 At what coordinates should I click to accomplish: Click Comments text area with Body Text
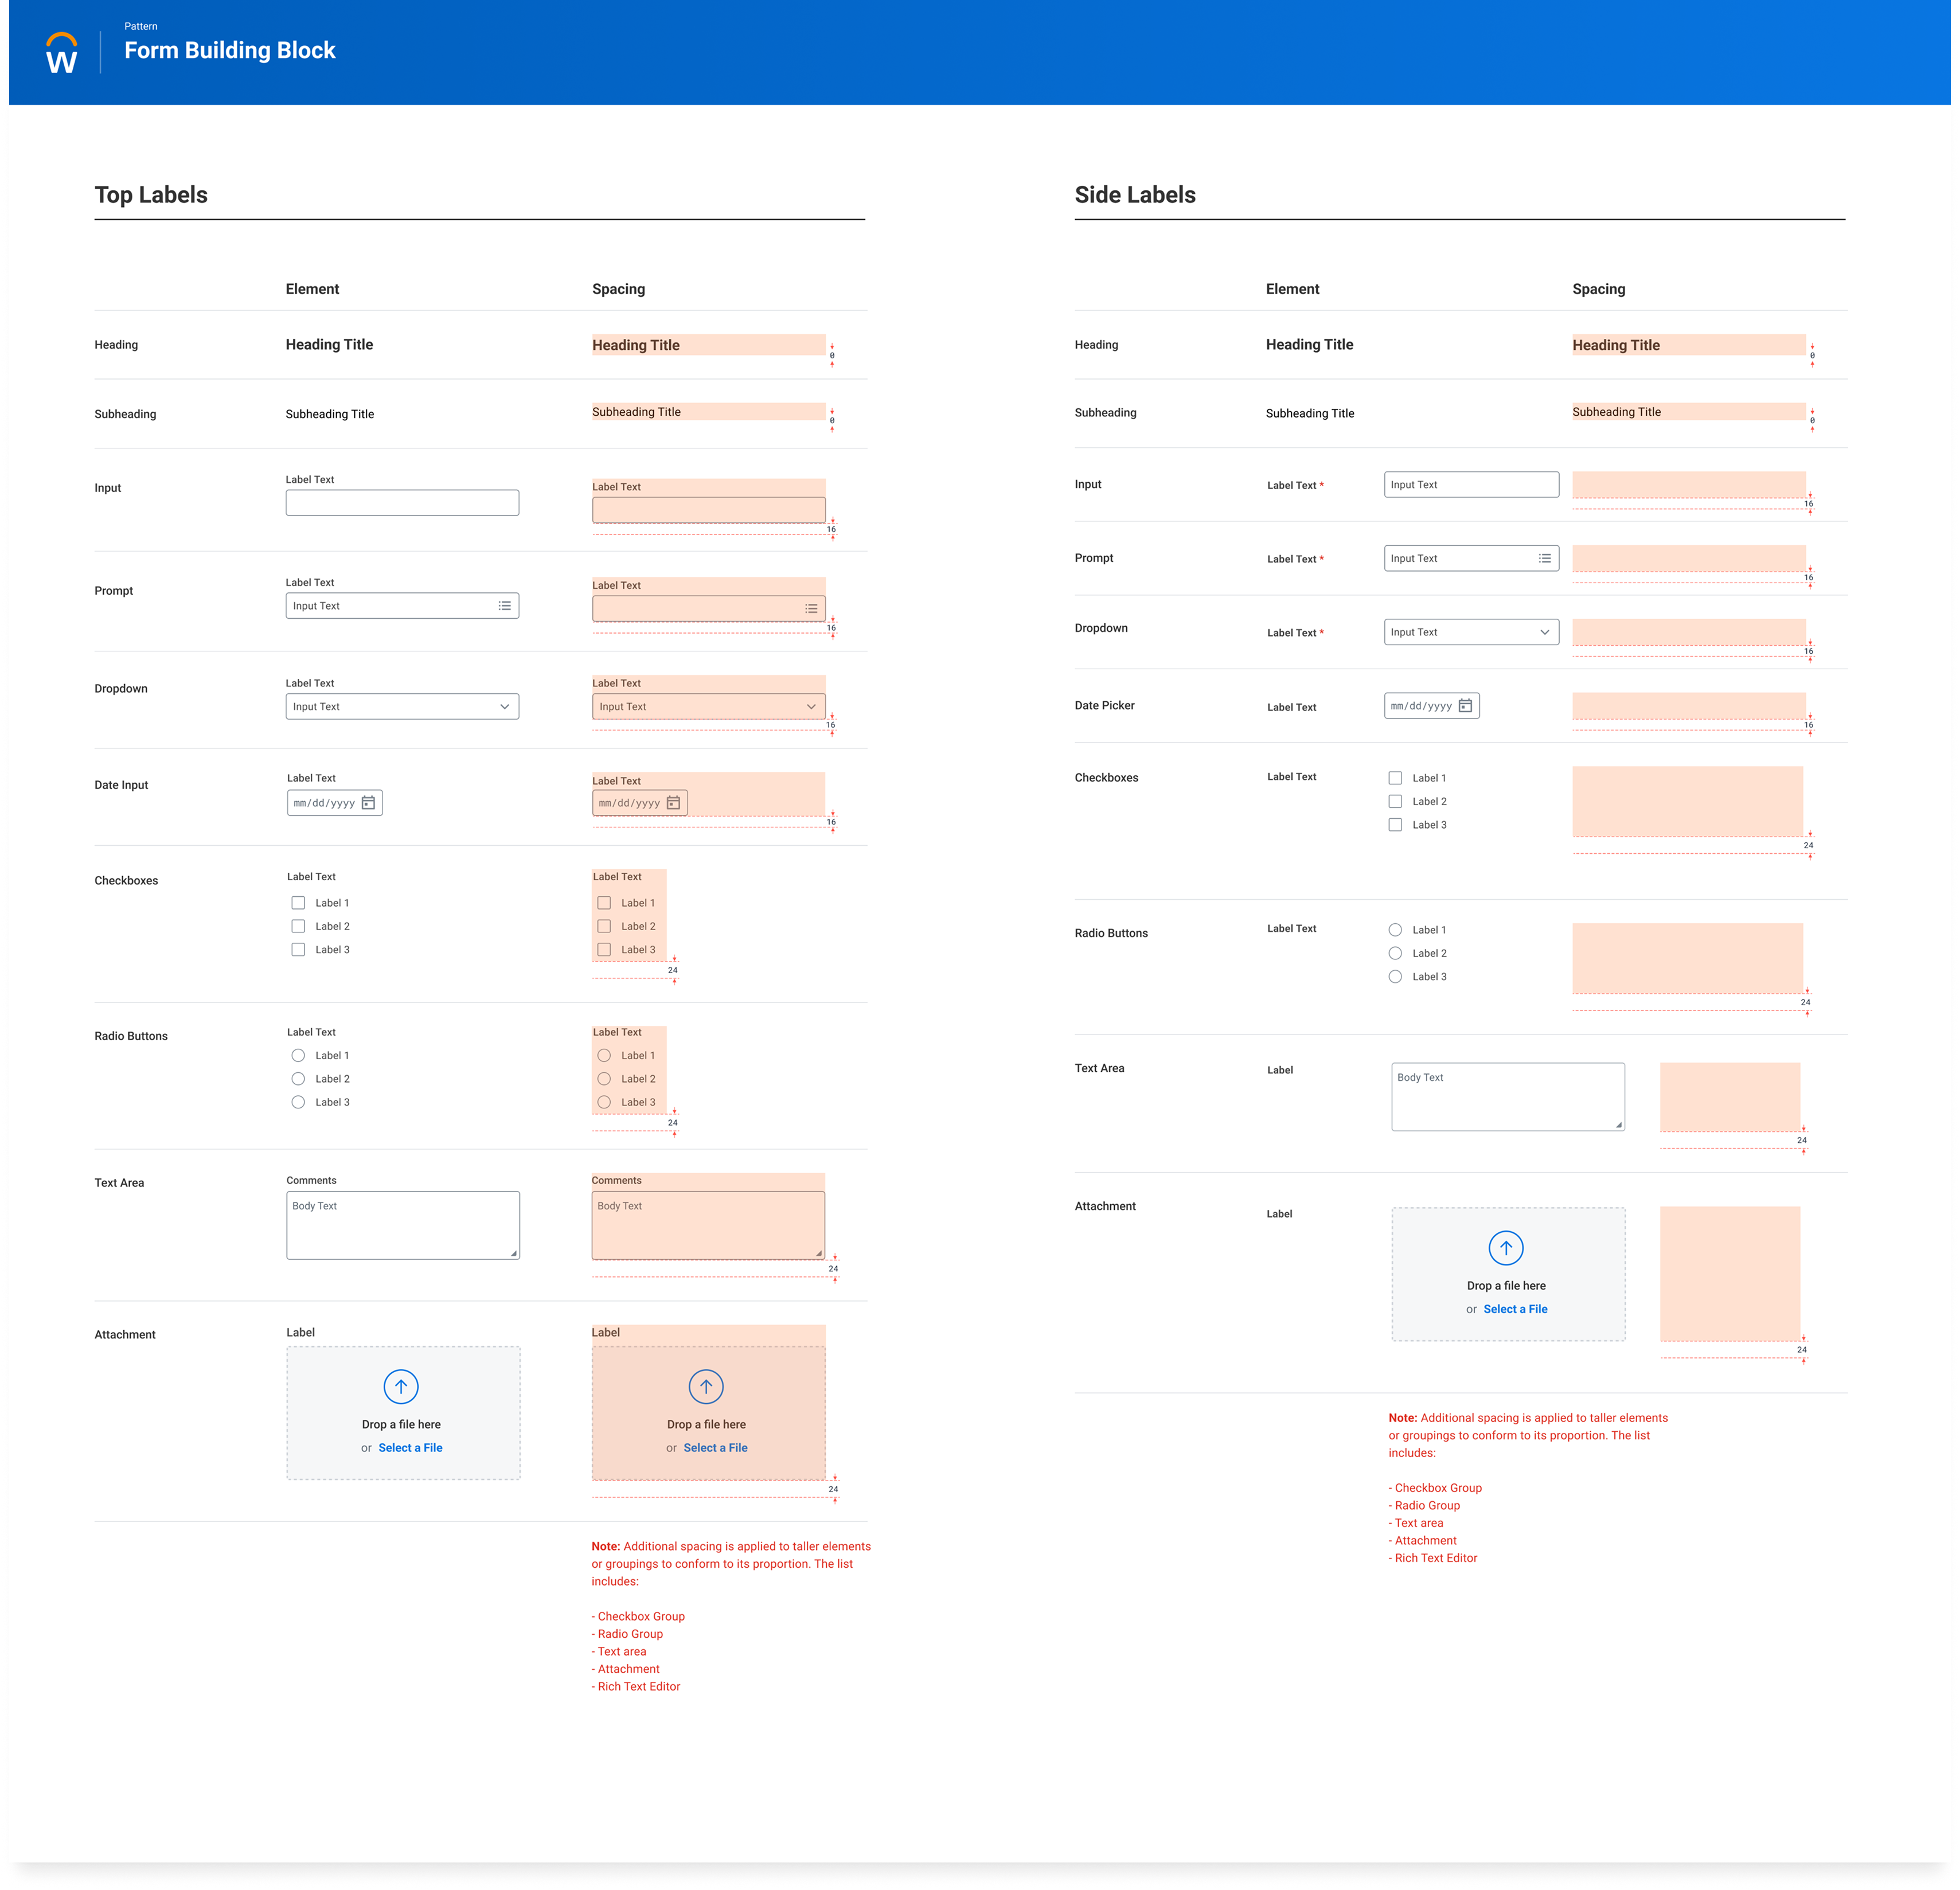pos(402,1225)
